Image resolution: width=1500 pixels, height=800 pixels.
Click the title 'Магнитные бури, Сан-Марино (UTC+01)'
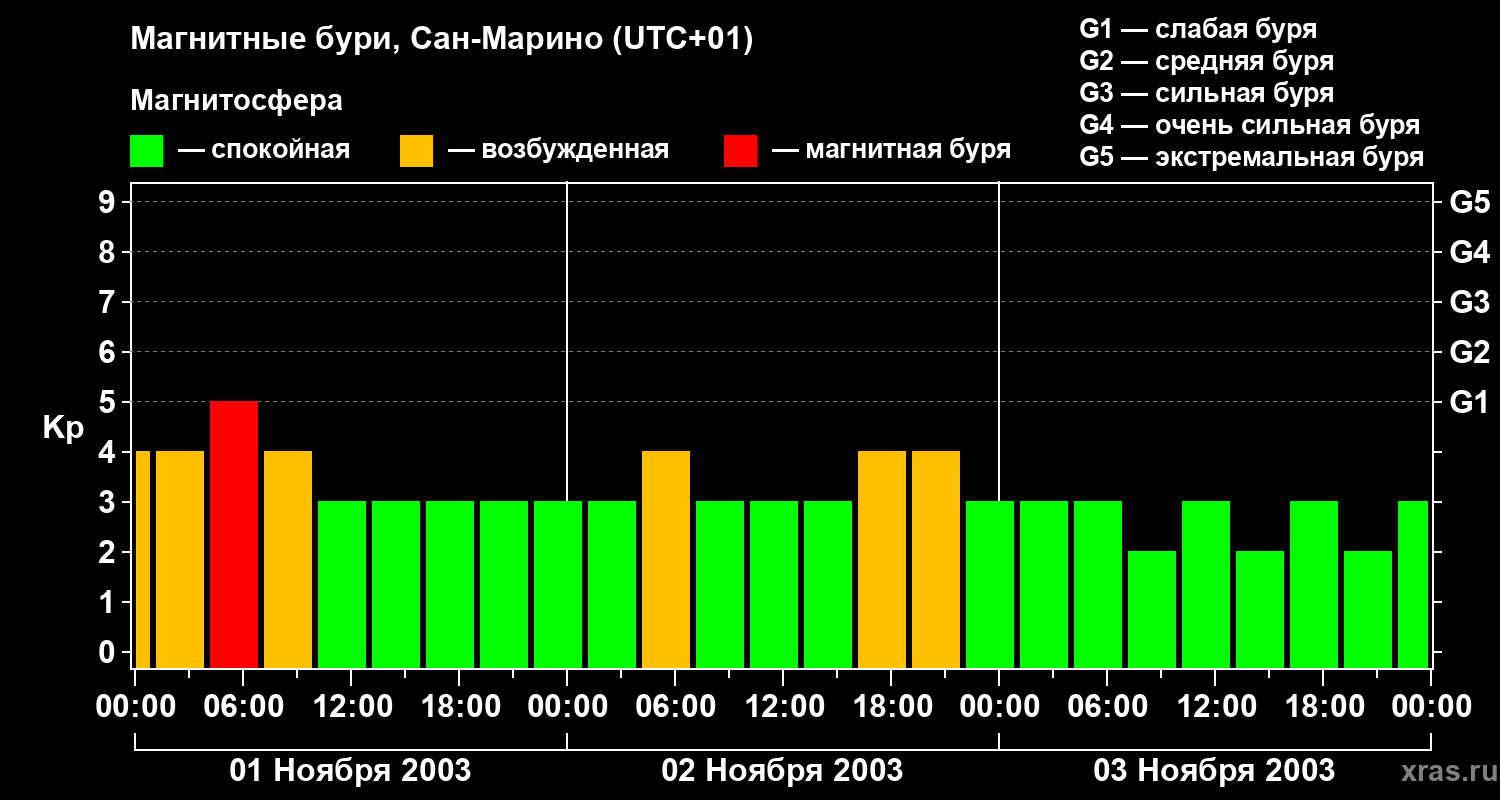point(441,40)
